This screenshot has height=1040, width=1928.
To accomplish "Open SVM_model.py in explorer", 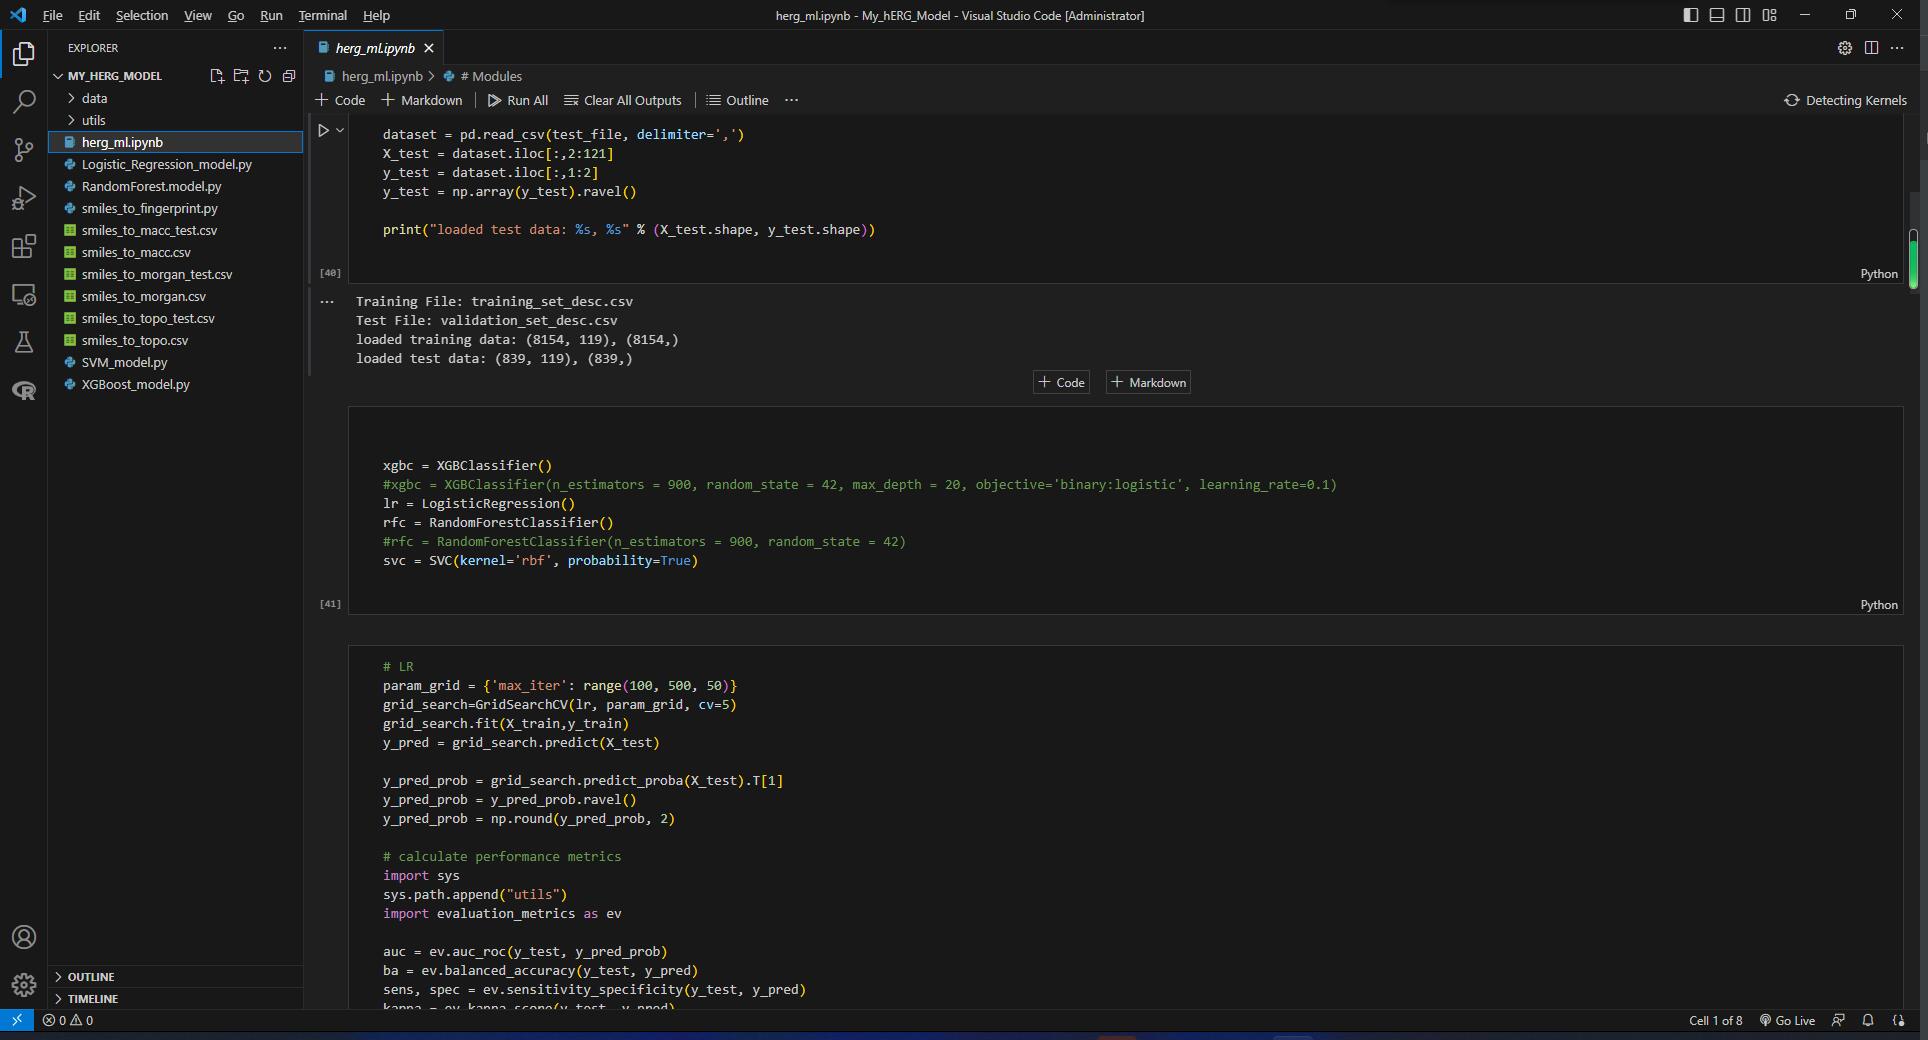I will pyautogui.click(x=176, y=362).
